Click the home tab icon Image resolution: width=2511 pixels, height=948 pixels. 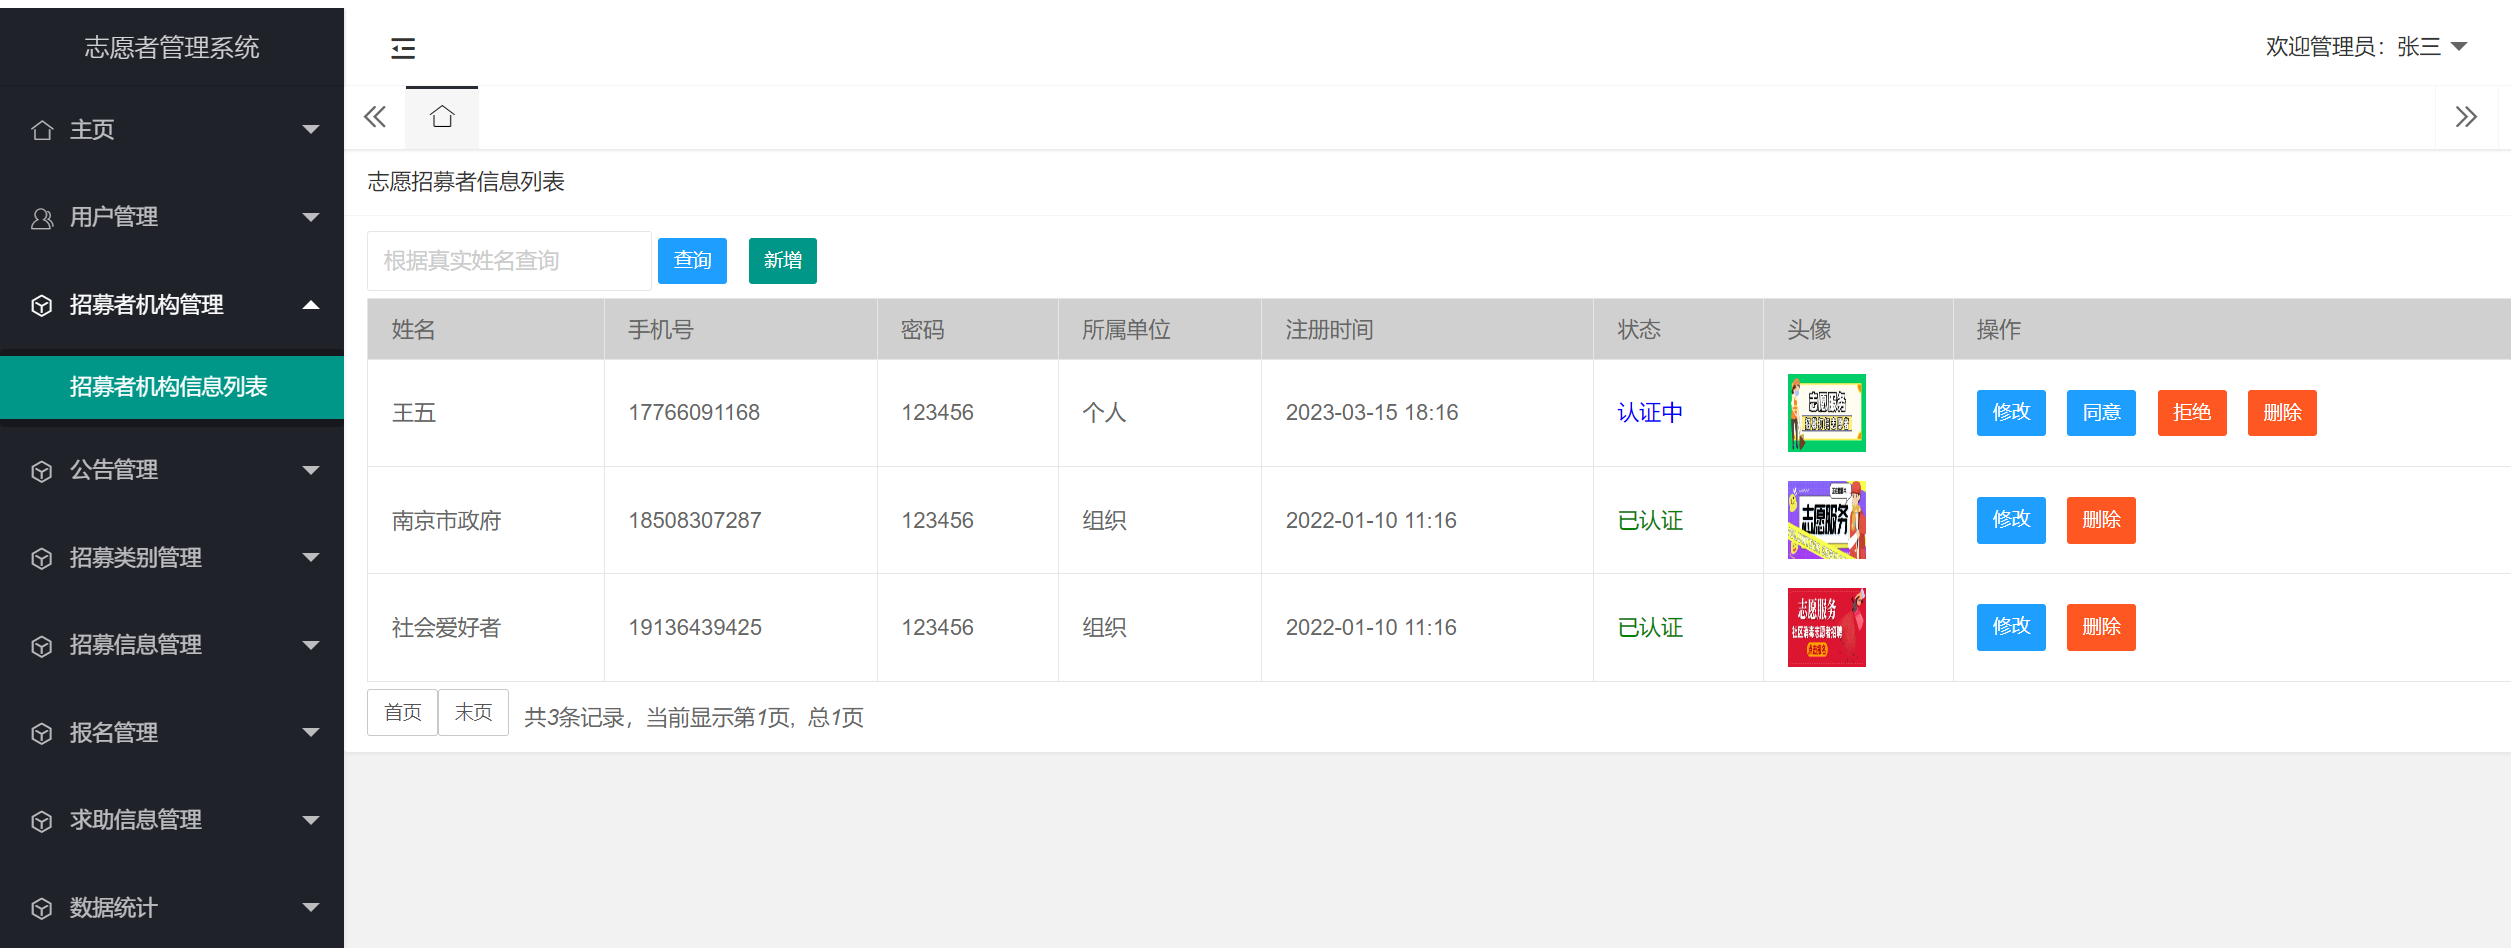[x=442, y=118]
